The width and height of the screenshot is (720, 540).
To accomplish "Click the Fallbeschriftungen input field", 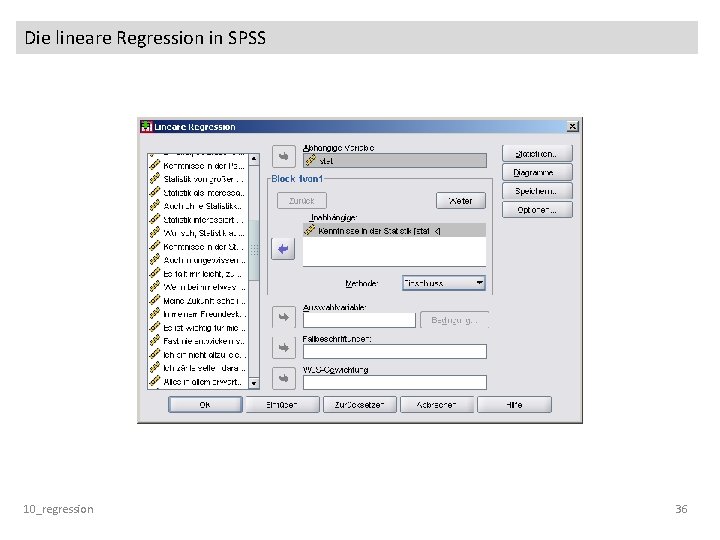I will pyautogui.click(x=394, y=351).
